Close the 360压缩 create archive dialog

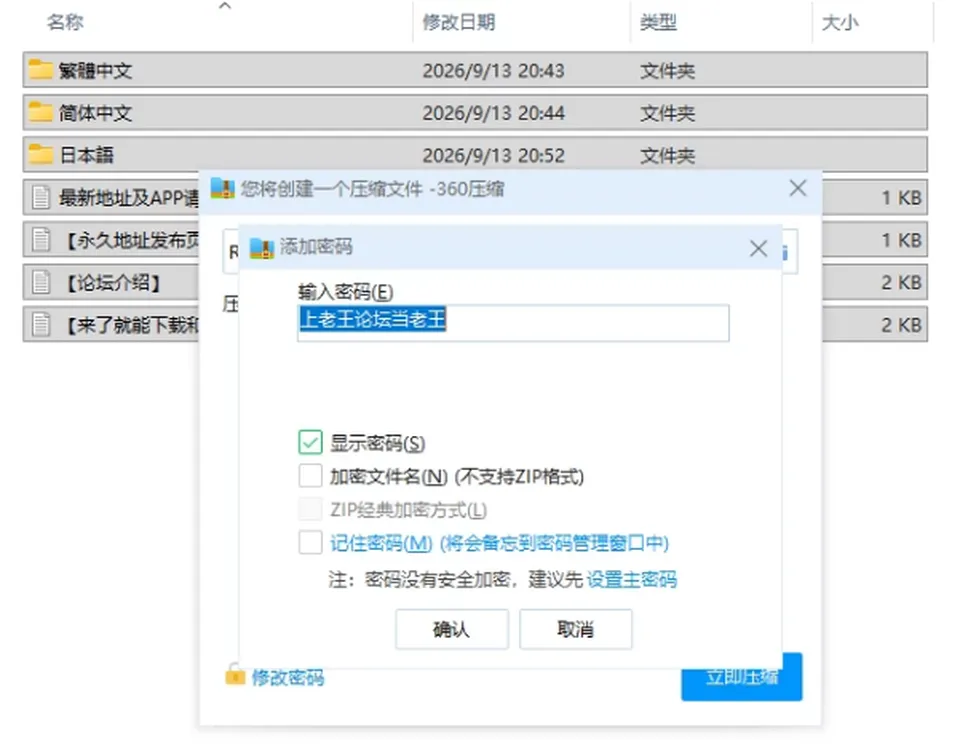(x=798, y=188)
